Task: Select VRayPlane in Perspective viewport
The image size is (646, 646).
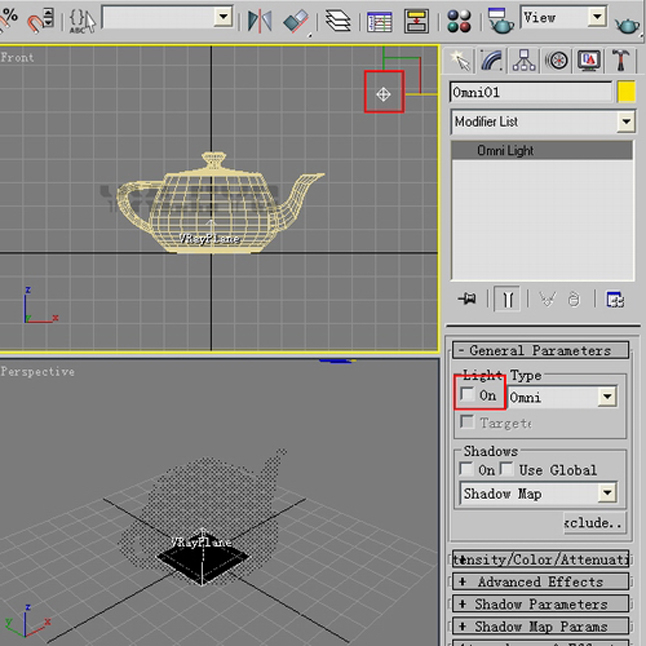Action: tap(202, 557)
